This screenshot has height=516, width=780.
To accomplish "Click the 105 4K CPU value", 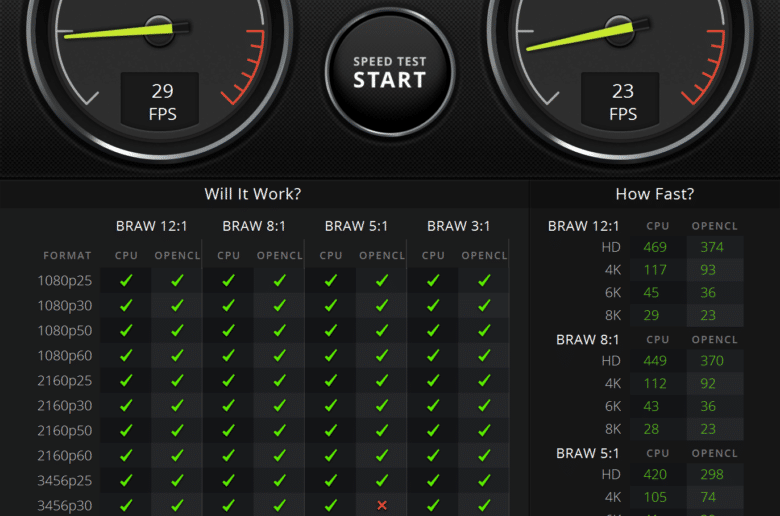I will pyautogui.click(x=655, y=497).
